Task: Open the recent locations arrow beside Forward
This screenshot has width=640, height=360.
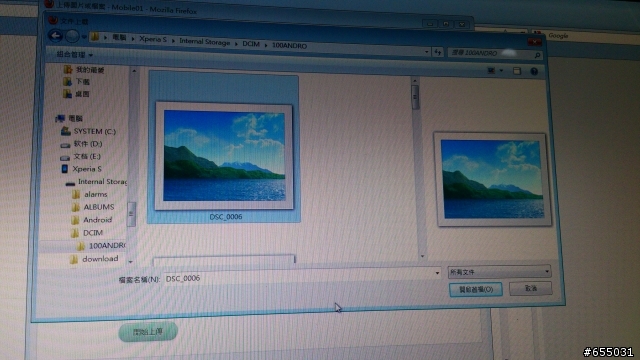Action: click(84, 37)
